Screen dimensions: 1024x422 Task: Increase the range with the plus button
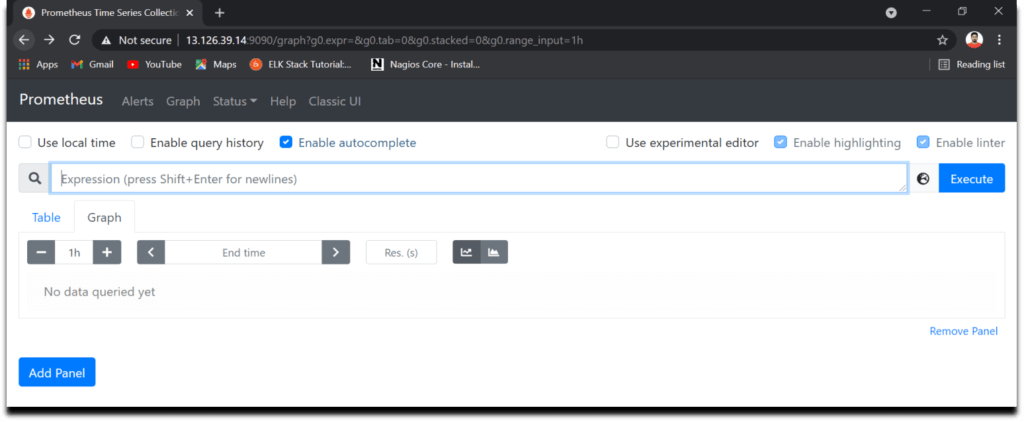pyautogui.click(x=107, y=252)
